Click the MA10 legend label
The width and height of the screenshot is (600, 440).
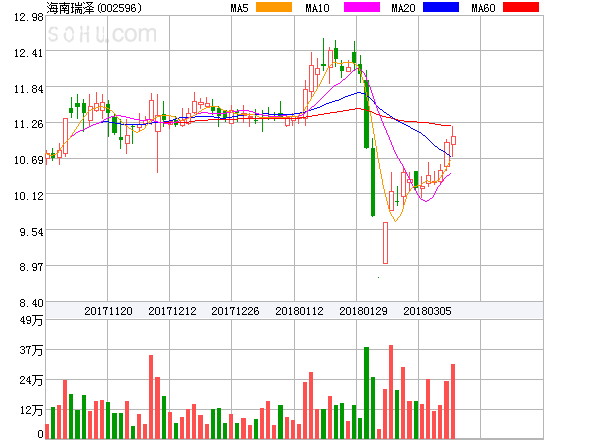[x=317, y=8]
